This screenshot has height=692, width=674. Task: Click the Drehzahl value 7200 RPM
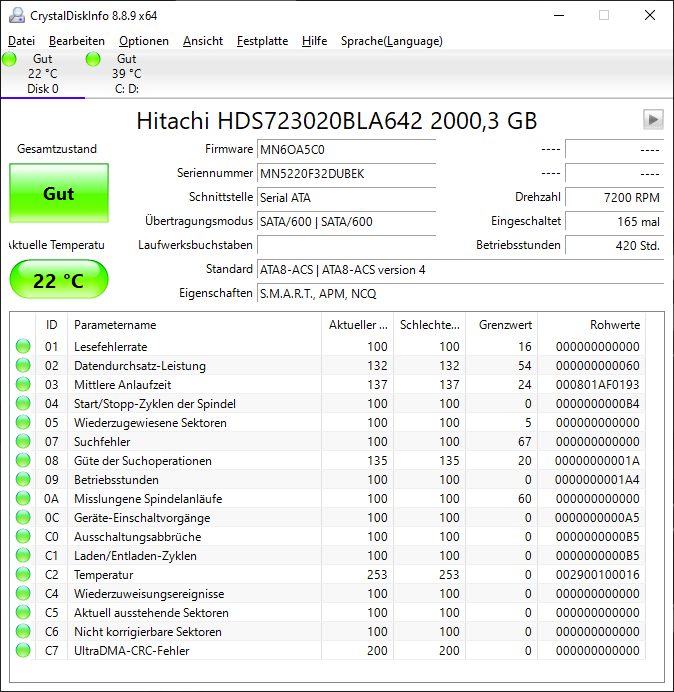614,197
